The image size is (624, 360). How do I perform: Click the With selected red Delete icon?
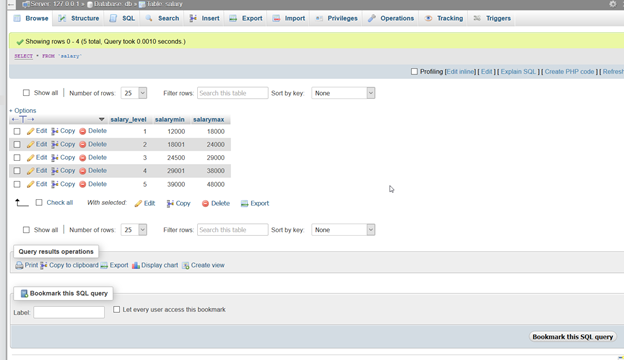tap(205, 204)
